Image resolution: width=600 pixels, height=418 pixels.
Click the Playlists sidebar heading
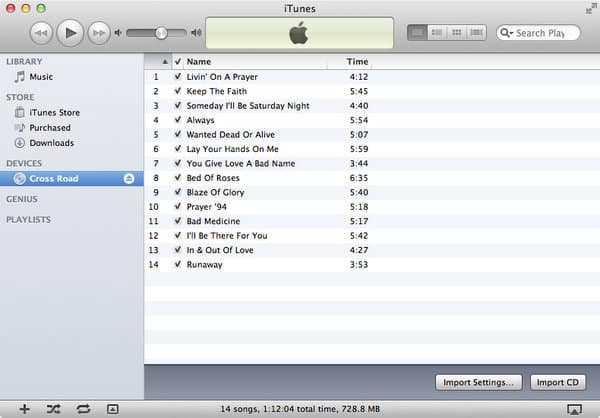28,220
